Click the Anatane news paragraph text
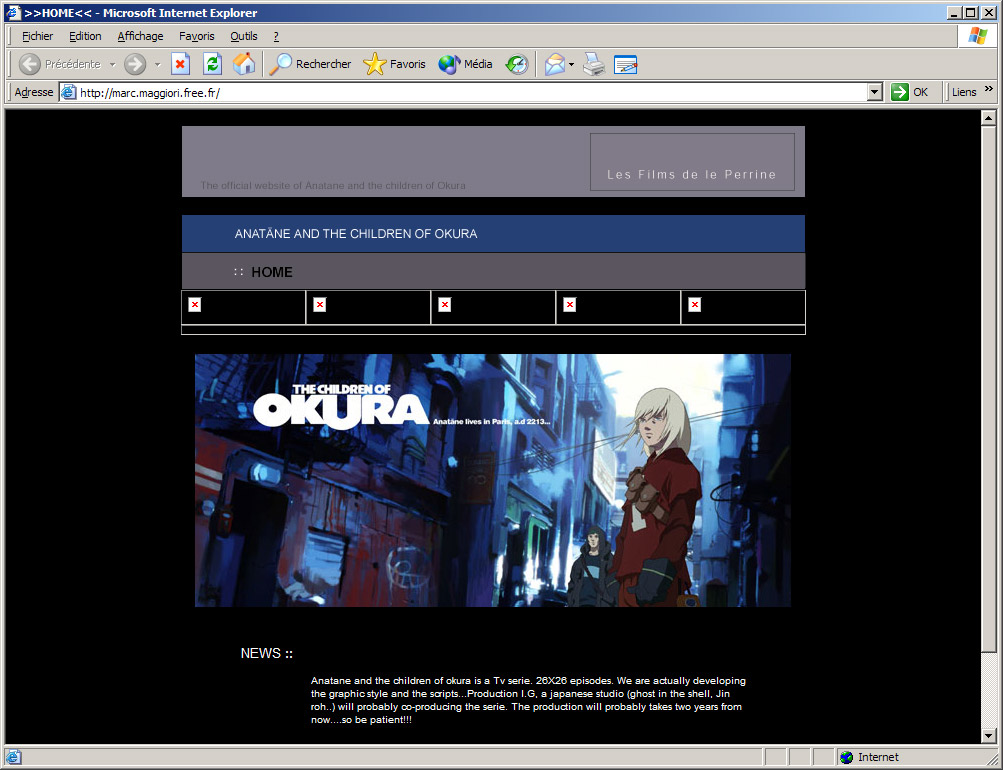The image size is (1003, 770). (x=528, y=700)
